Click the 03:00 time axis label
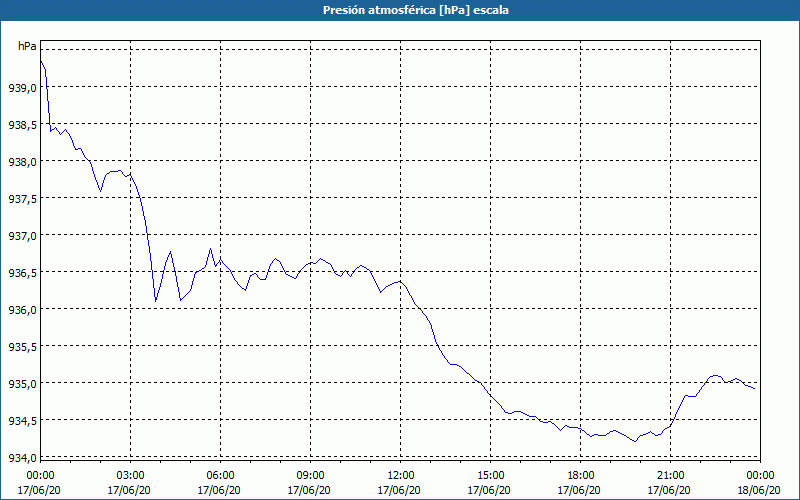 [x=131, y=476]
